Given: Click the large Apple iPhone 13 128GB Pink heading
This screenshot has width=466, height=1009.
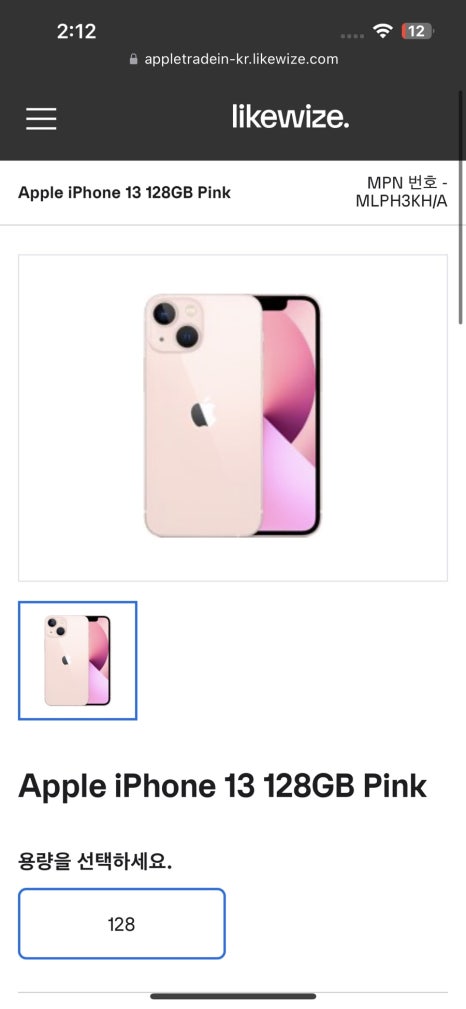Looking at the screenshot, I should 223,786.
